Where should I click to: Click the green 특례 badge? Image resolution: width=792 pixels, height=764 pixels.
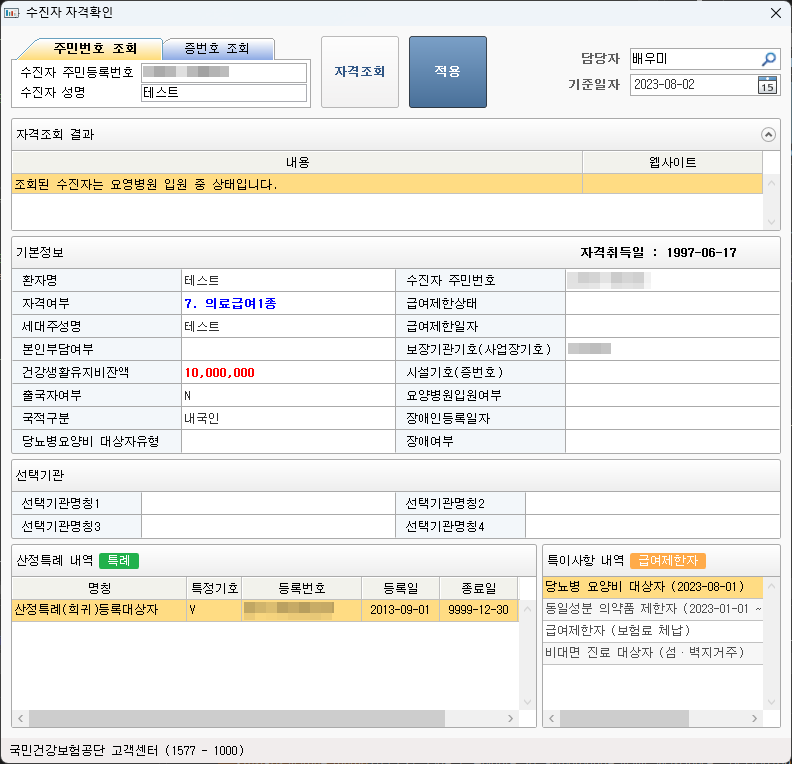point(119,561)
